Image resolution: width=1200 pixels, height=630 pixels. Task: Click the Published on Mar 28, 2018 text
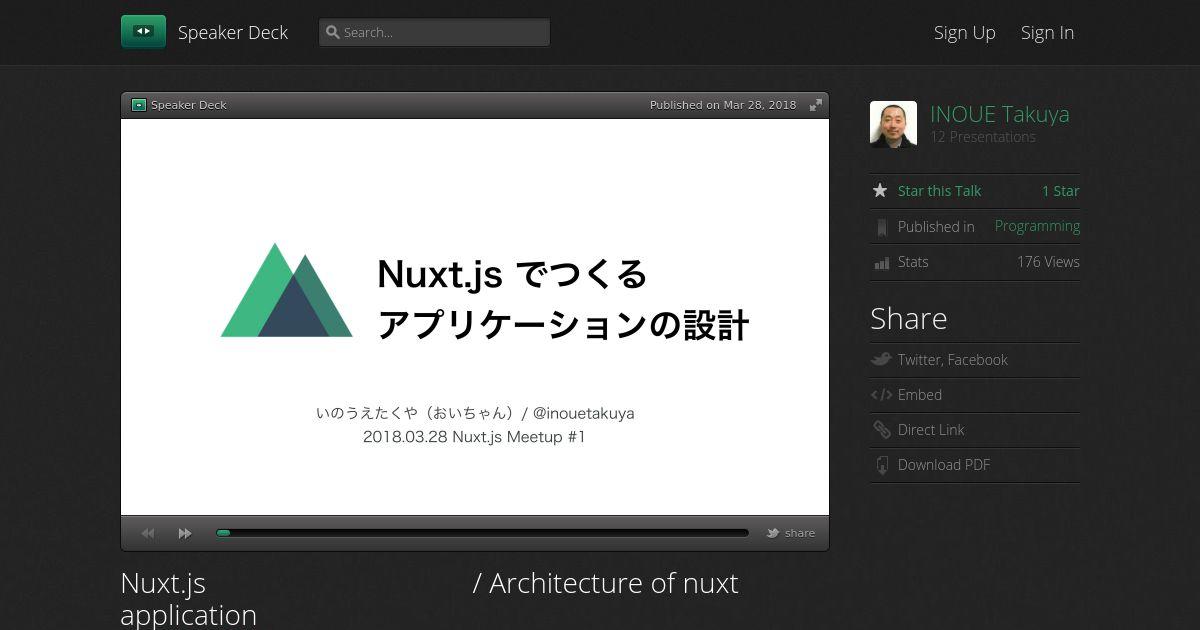coord(723,105)
